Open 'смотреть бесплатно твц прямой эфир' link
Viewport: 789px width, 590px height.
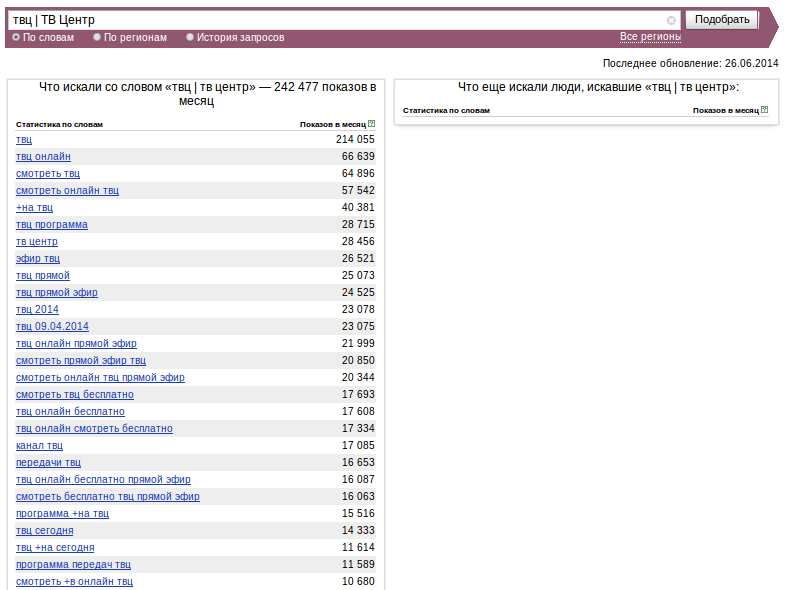coord(108,496)
